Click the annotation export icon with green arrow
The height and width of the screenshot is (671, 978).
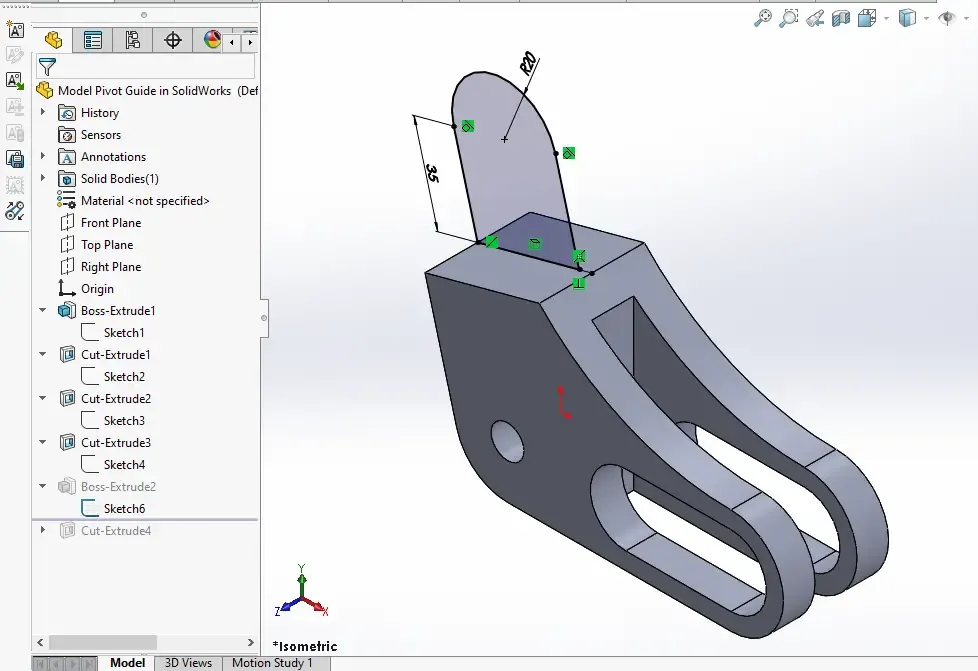pyautogui.click(x=15, y=80)
